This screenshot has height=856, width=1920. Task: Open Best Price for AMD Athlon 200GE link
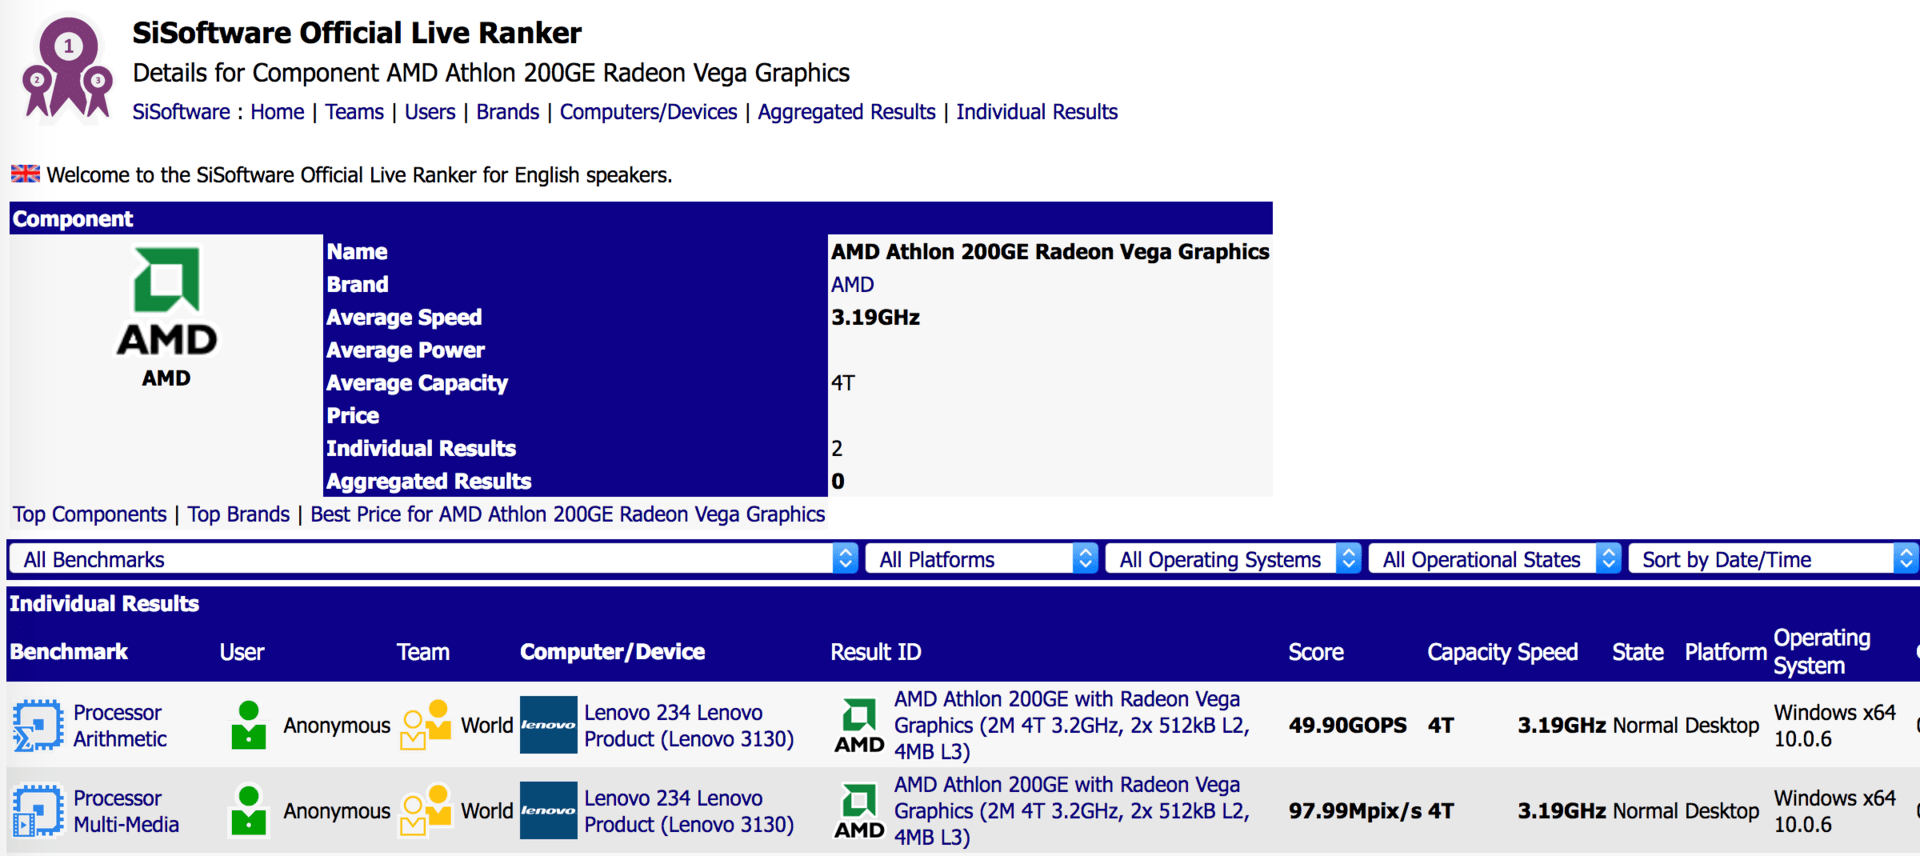click(x=568, y=514)
